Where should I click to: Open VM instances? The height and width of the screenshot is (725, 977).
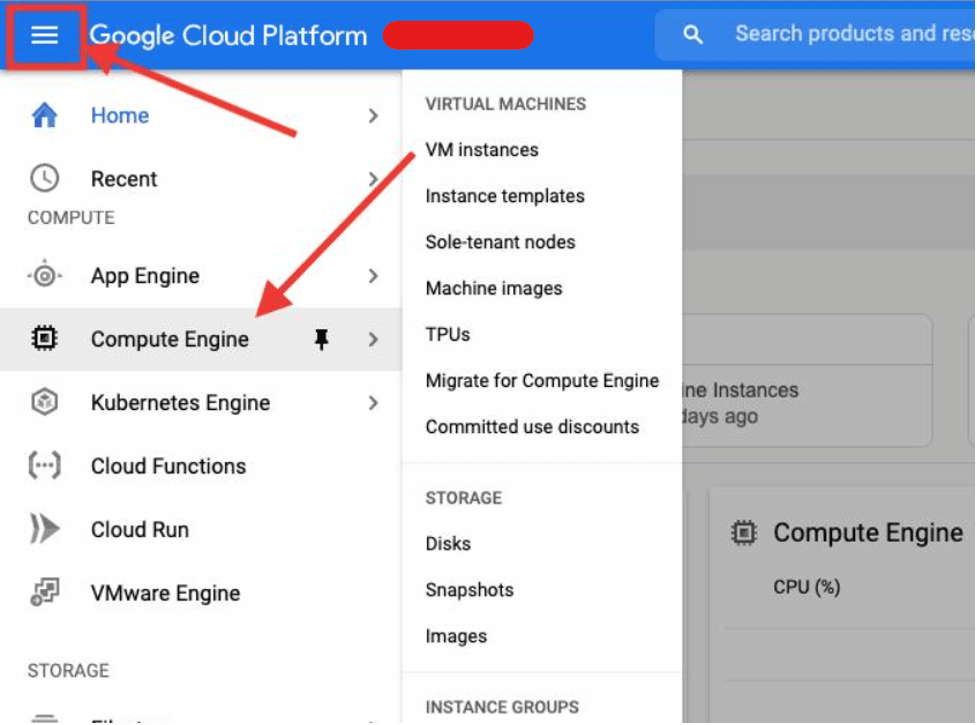coord(482,150)
